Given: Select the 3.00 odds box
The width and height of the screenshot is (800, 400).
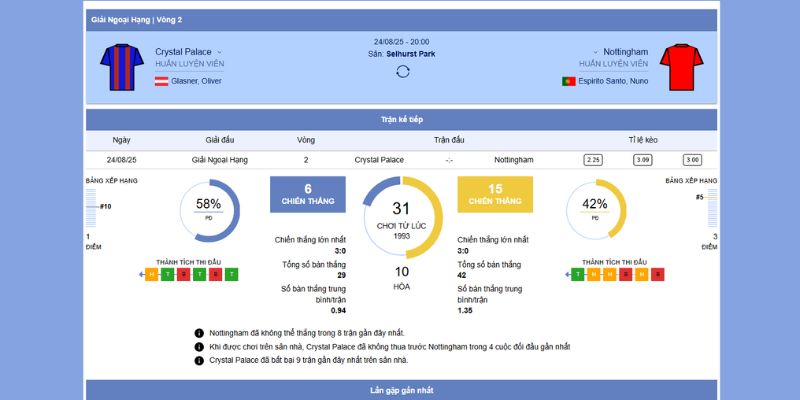Looking at the screenshot, I should (692, 159).
